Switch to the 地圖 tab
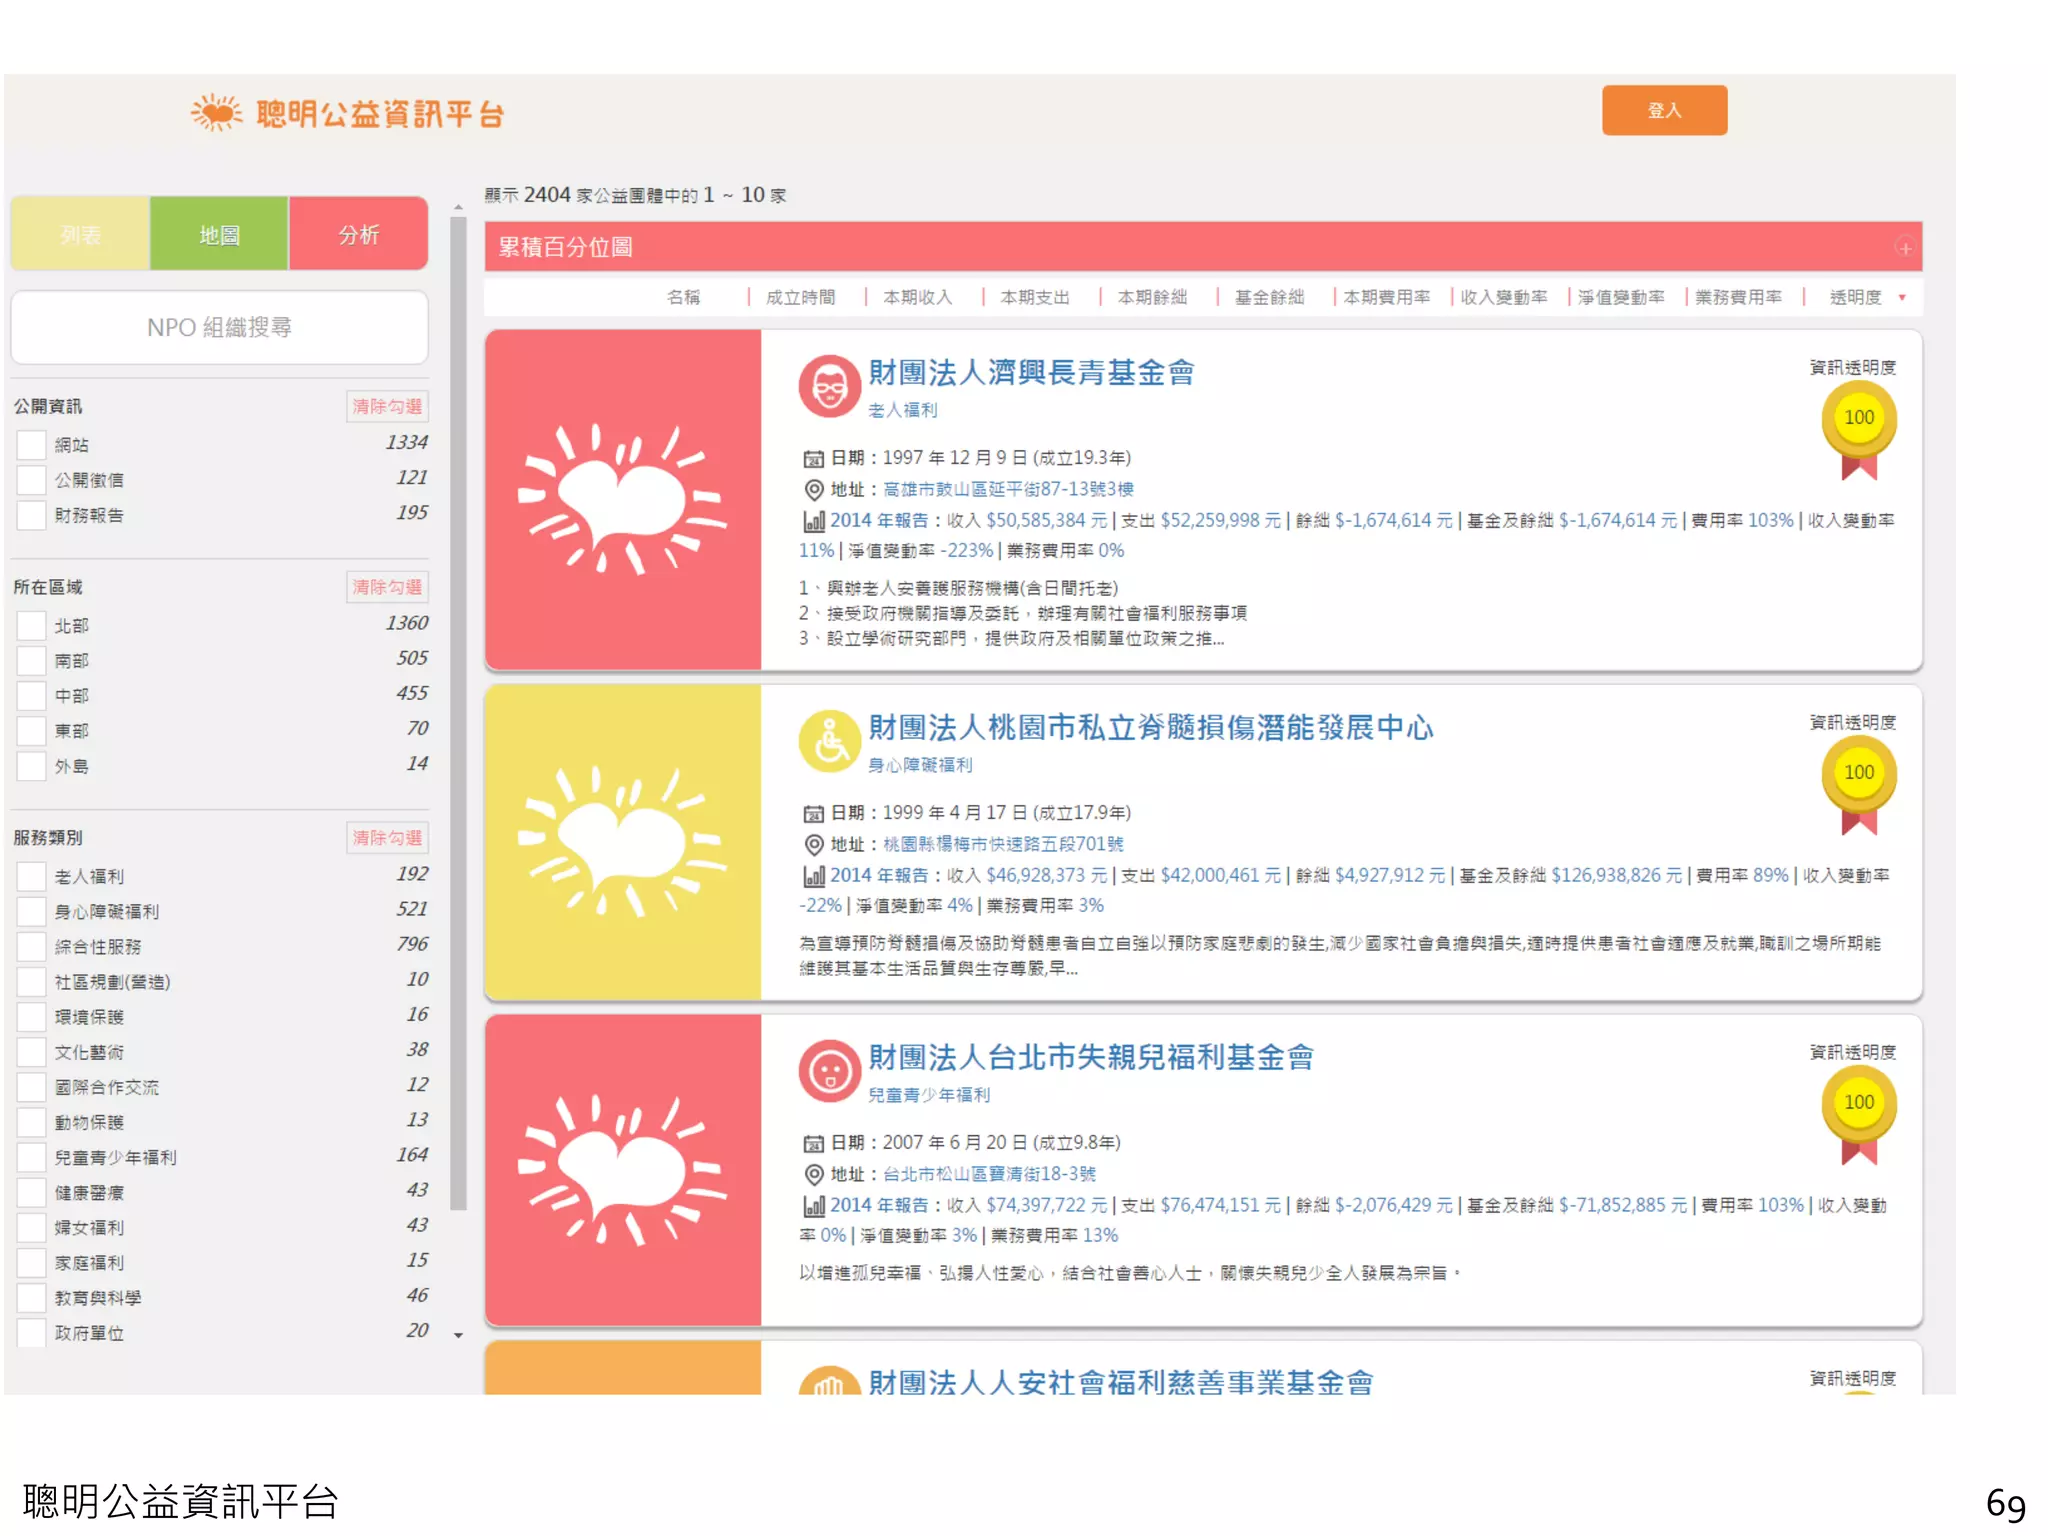 pyautogui.click(x=219, y=234)
